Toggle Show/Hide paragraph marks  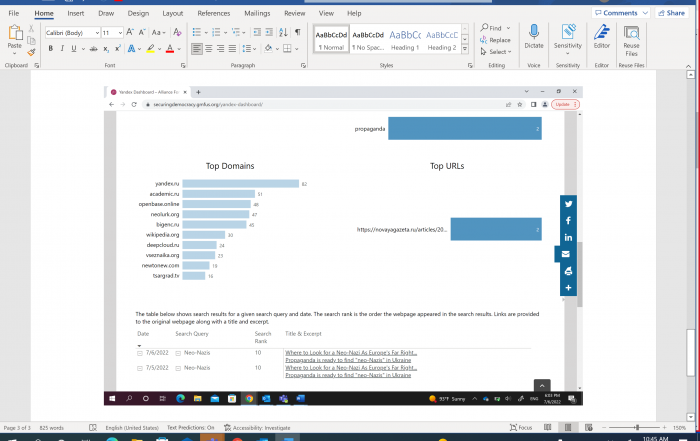point(298,32)
